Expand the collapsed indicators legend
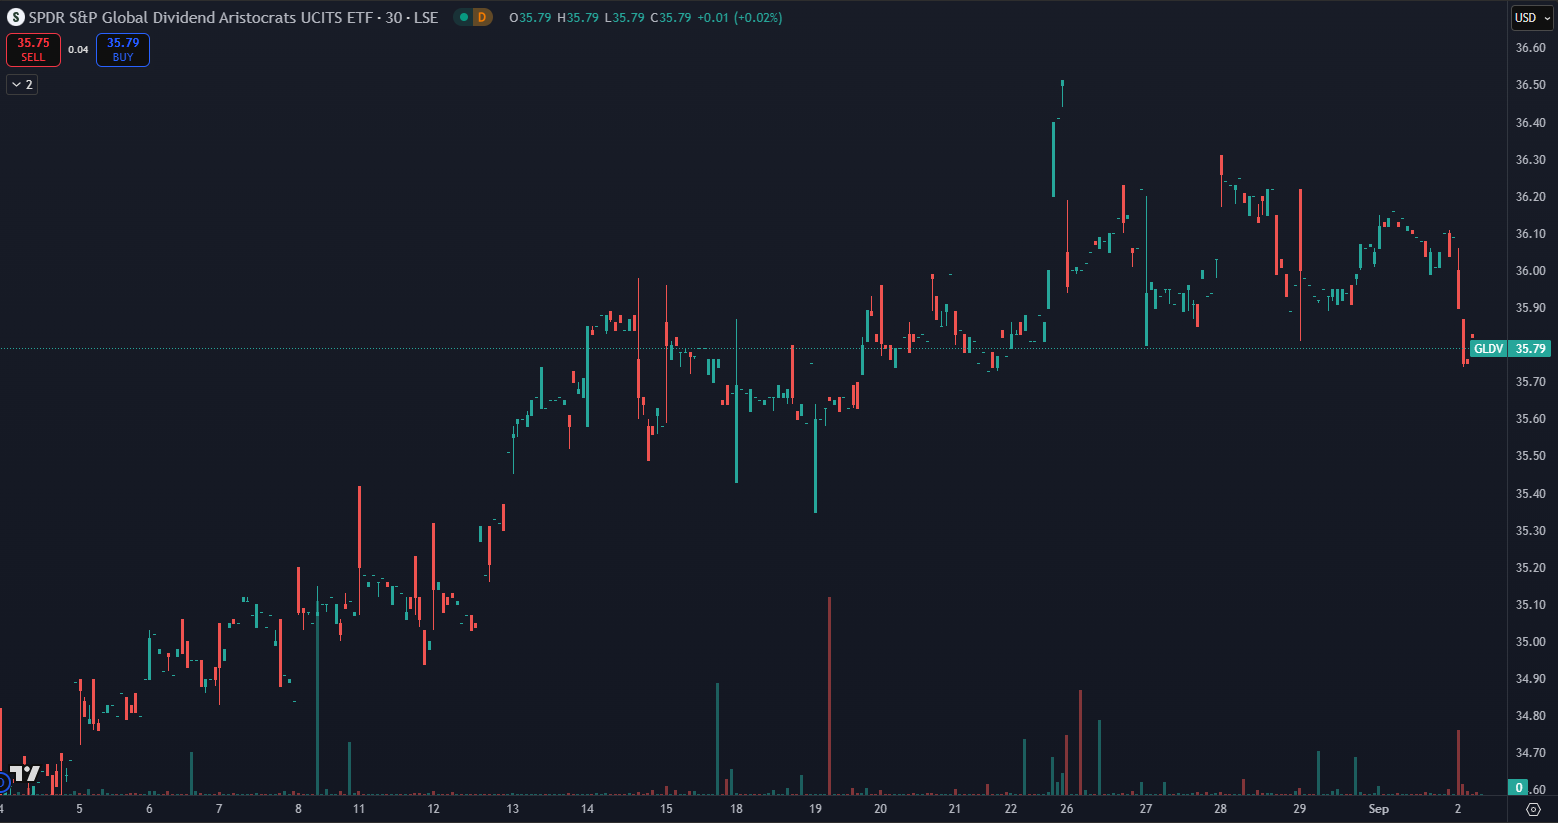This screenshot has height=823, width=1558. click(x=22, y=85)
